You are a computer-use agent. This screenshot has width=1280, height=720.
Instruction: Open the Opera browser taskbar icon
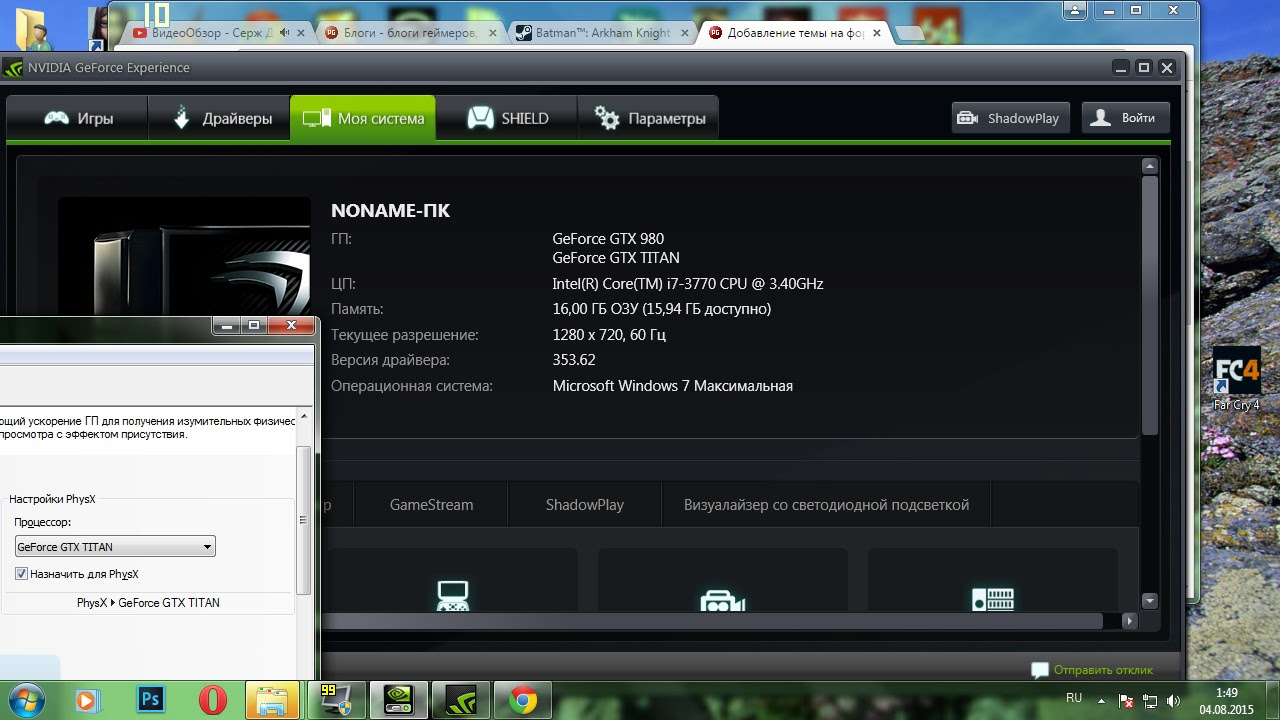tap(212, 701)
